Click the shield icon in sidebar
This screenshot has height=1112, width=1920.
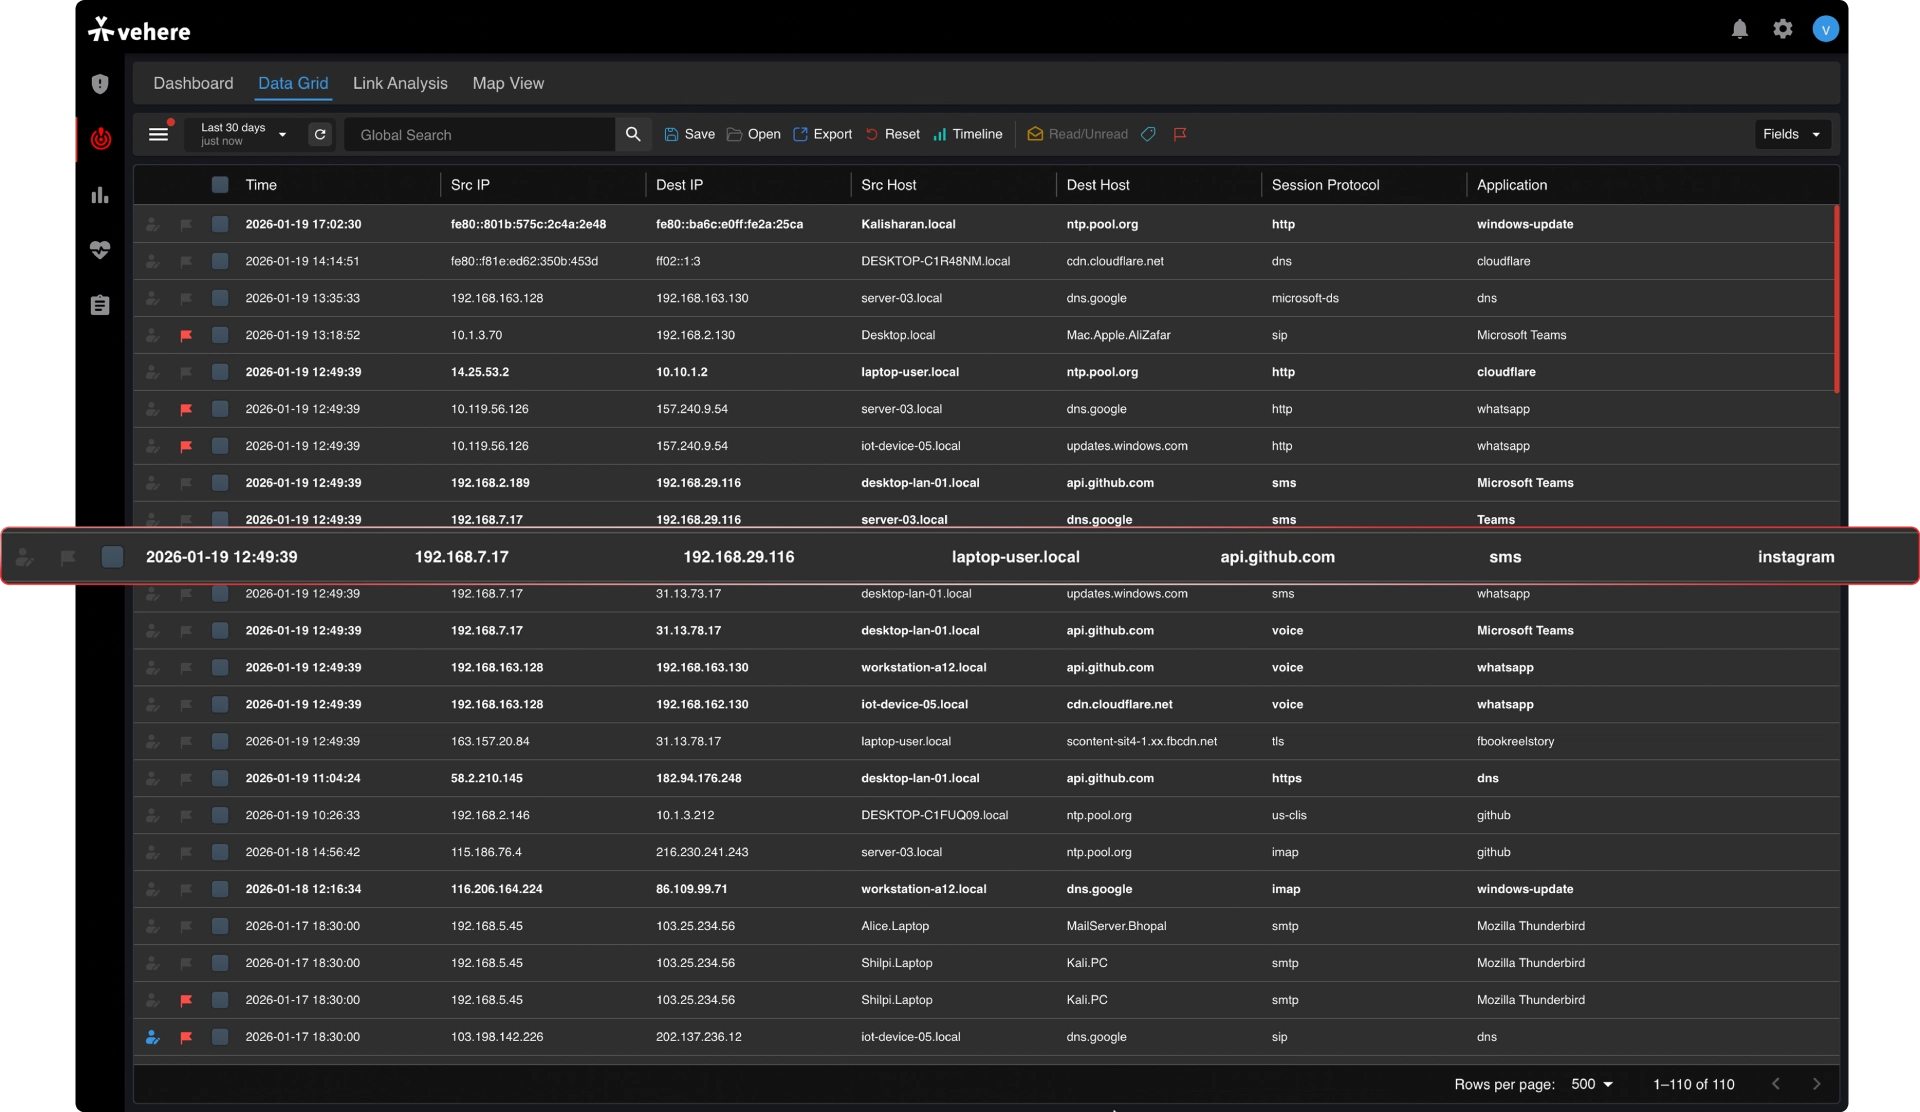tap(100, 84)
